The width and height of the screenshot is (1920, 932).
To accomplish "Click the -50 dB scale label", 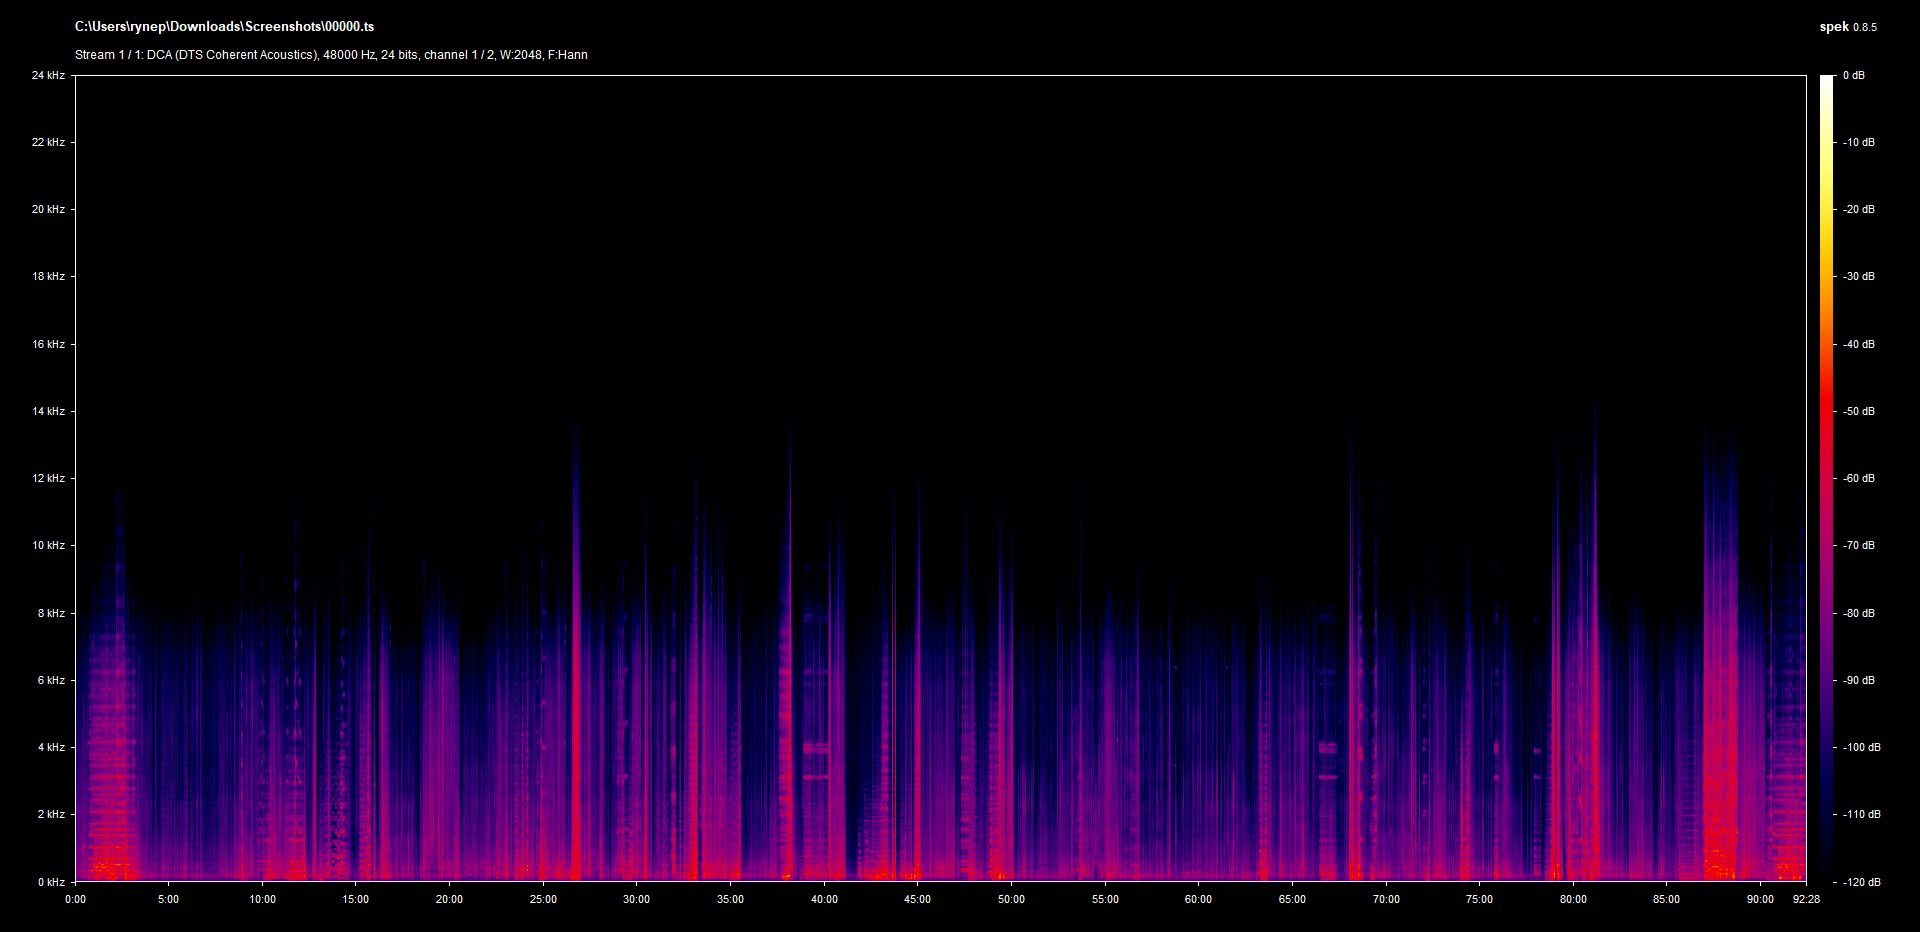I will [1859, 411].
